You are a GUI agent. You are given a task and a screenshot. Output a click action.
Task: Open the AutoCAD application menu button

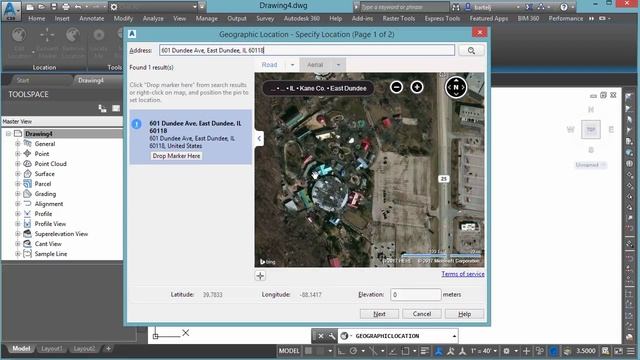[x=11, y=11]
